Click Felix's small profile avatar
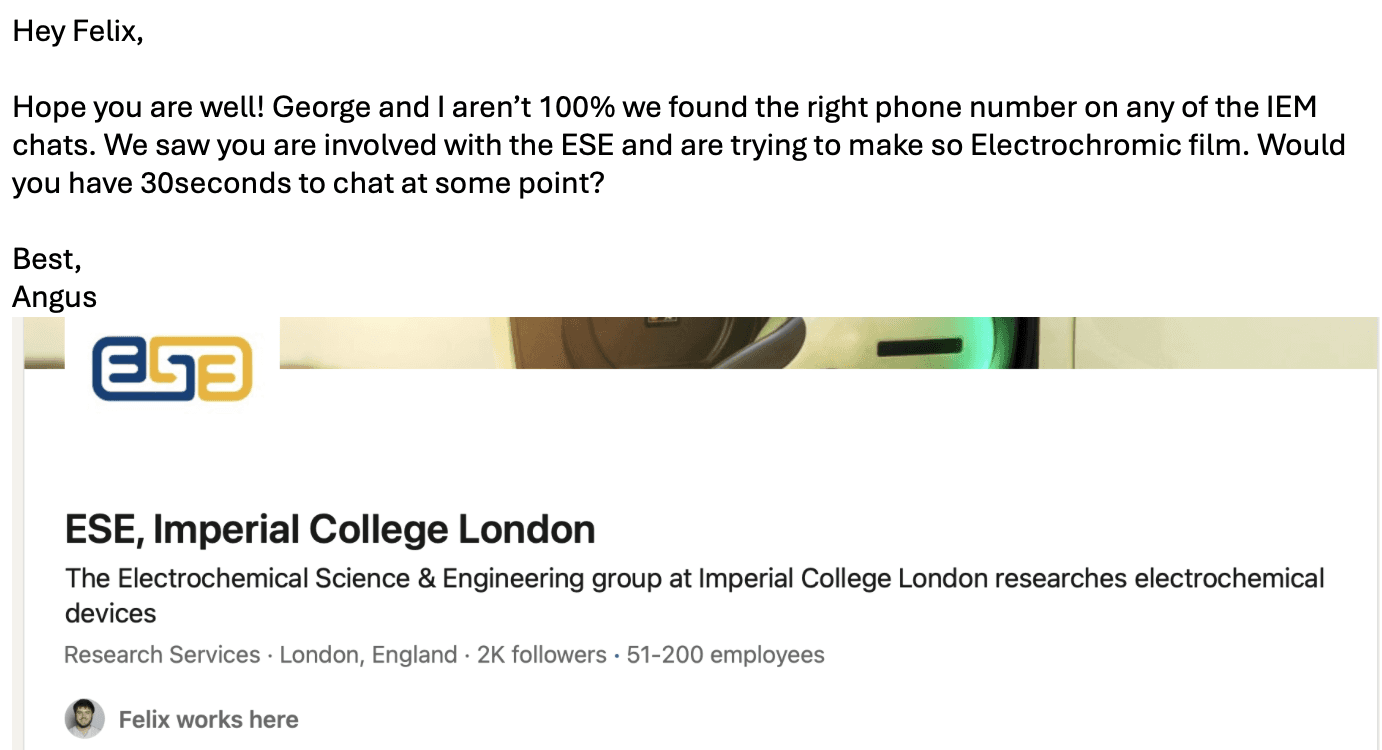1382x750 pixels. click(x=84, y=719)
